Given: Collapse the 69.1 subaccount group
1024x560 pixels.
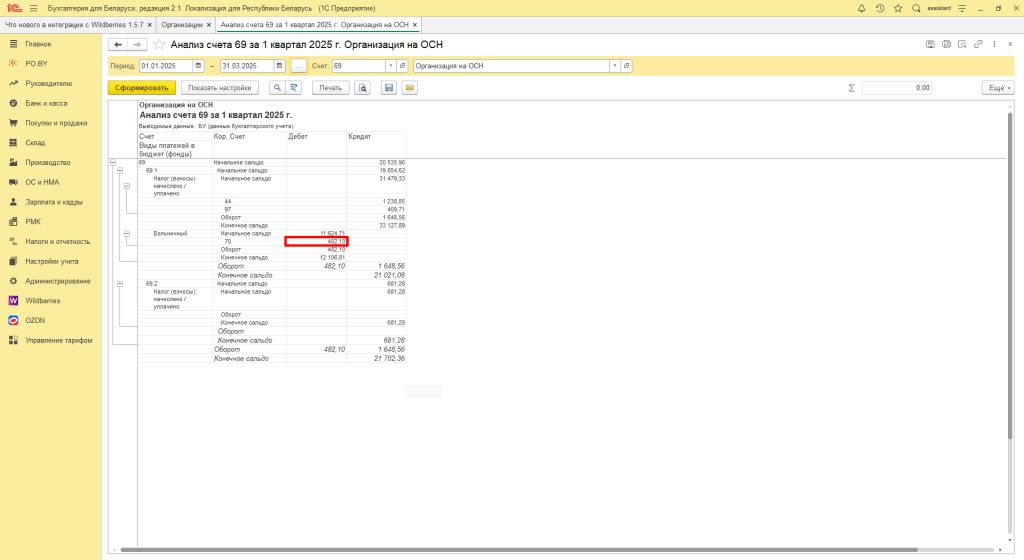Looking at the screenshot, I should click(x=119, y=171).
